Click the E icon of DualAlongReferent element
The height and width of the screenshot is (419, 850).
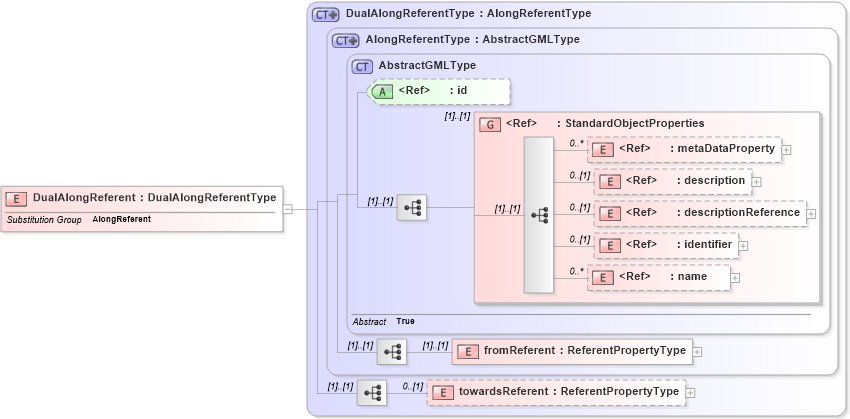click(16, 199)
